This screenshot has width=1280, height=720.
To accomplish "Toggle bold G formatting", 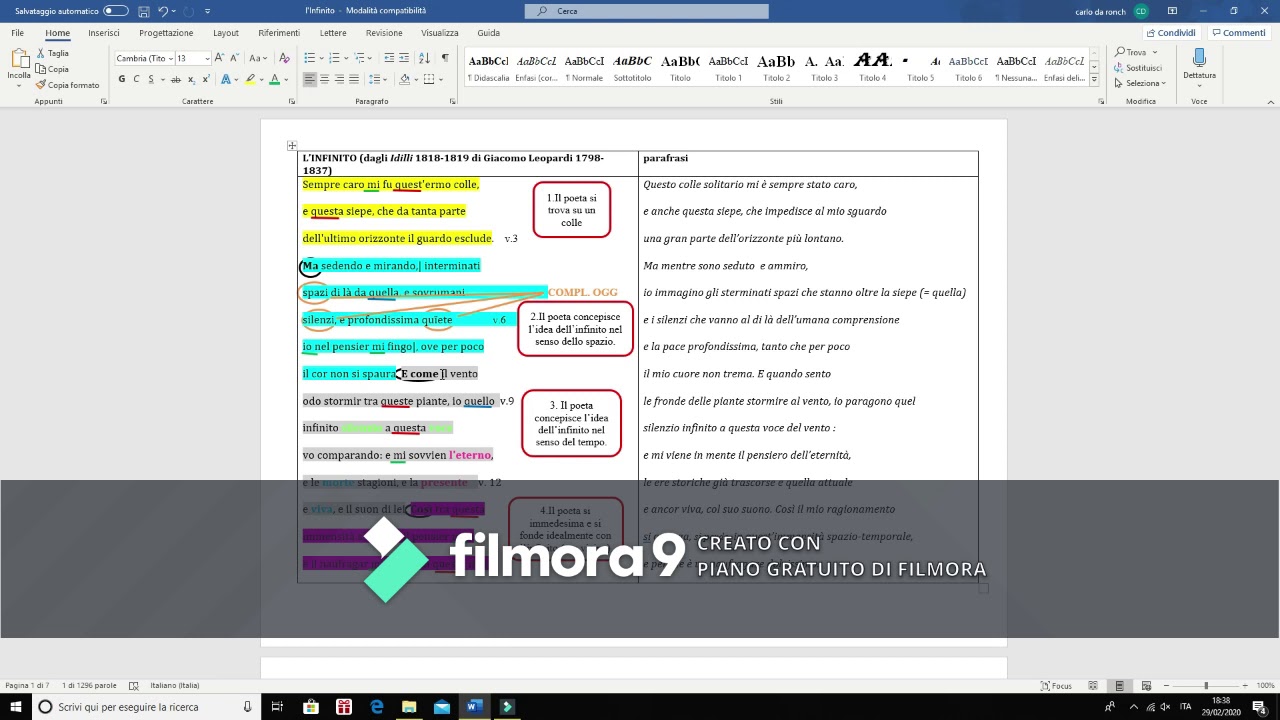I will [122, 79].
